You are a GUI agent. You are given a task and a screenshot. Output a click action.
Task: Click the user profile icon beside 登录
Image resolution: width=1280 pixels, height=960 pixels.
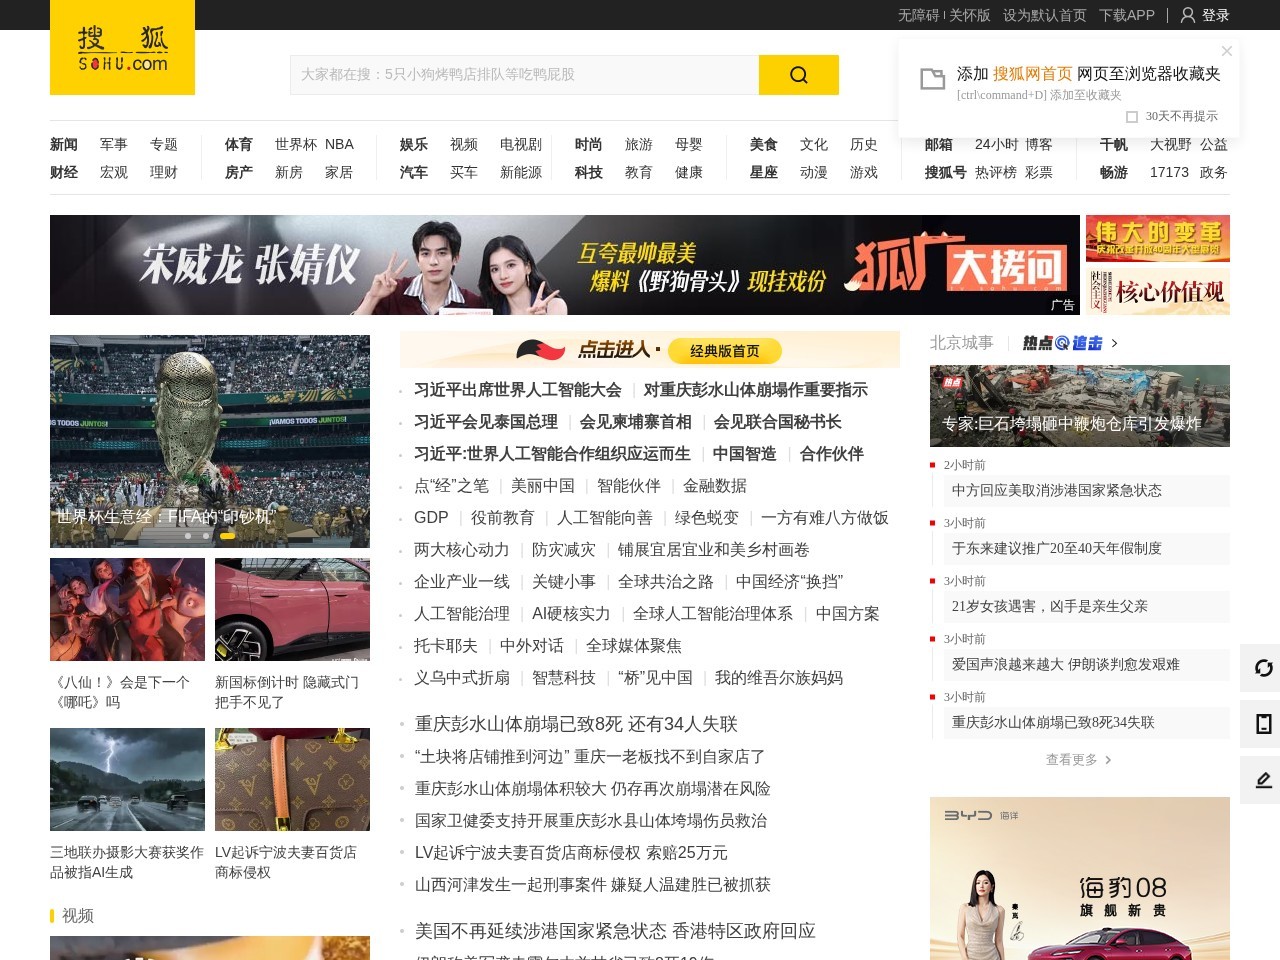tap(1188, 15)
